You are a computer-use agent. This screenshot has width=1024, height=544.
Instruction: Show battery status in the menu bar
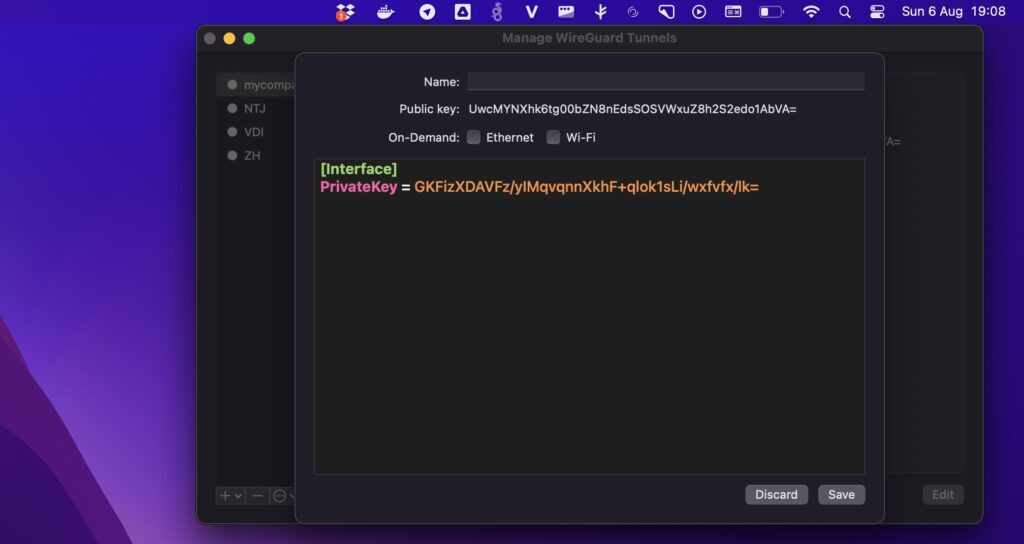point(771,12)
